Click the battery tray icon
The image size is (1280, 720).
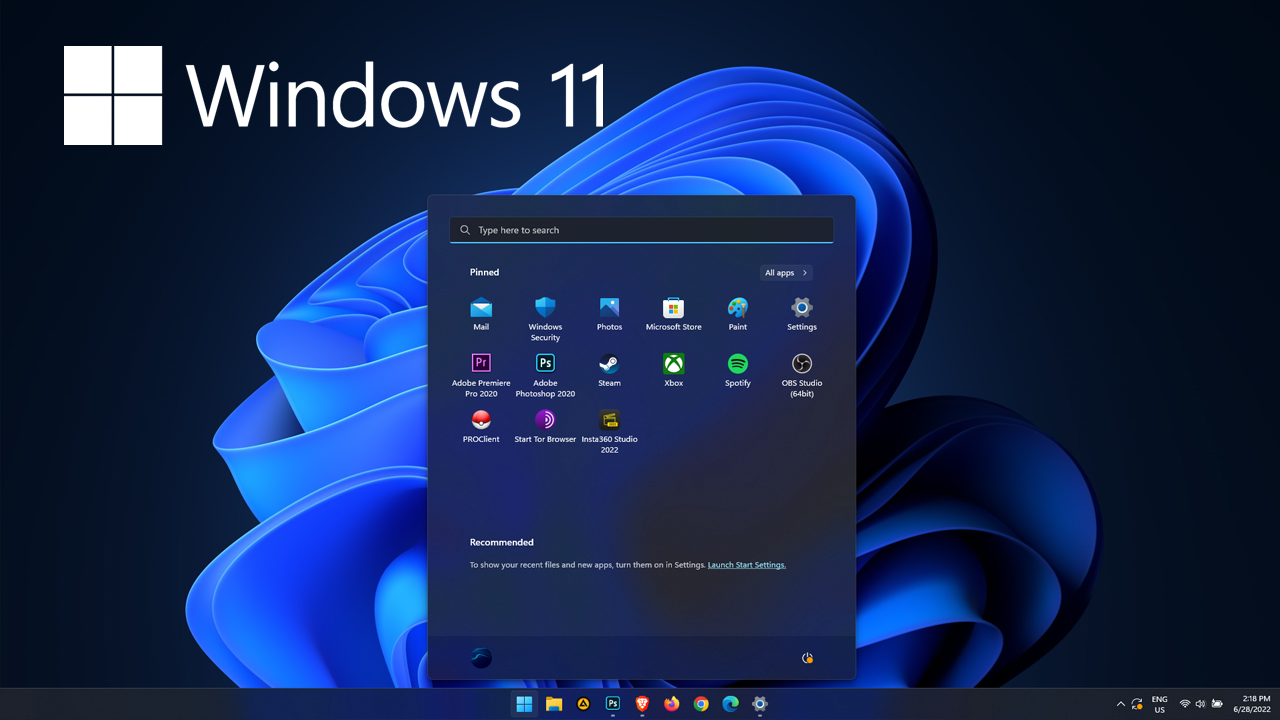pos(1217,704)
